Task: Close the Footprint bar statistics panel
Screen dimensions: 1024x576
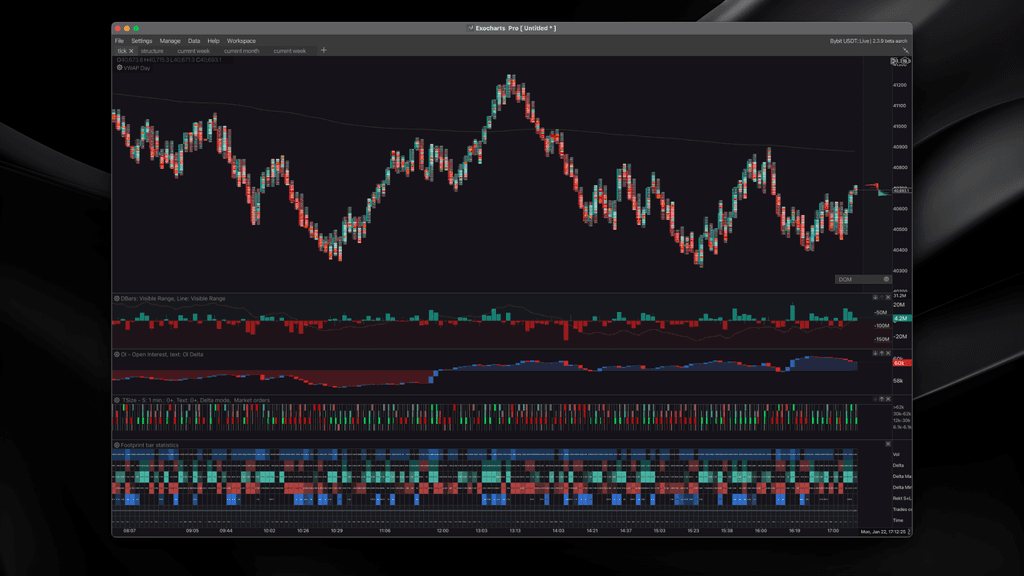Action: point(888,444)
